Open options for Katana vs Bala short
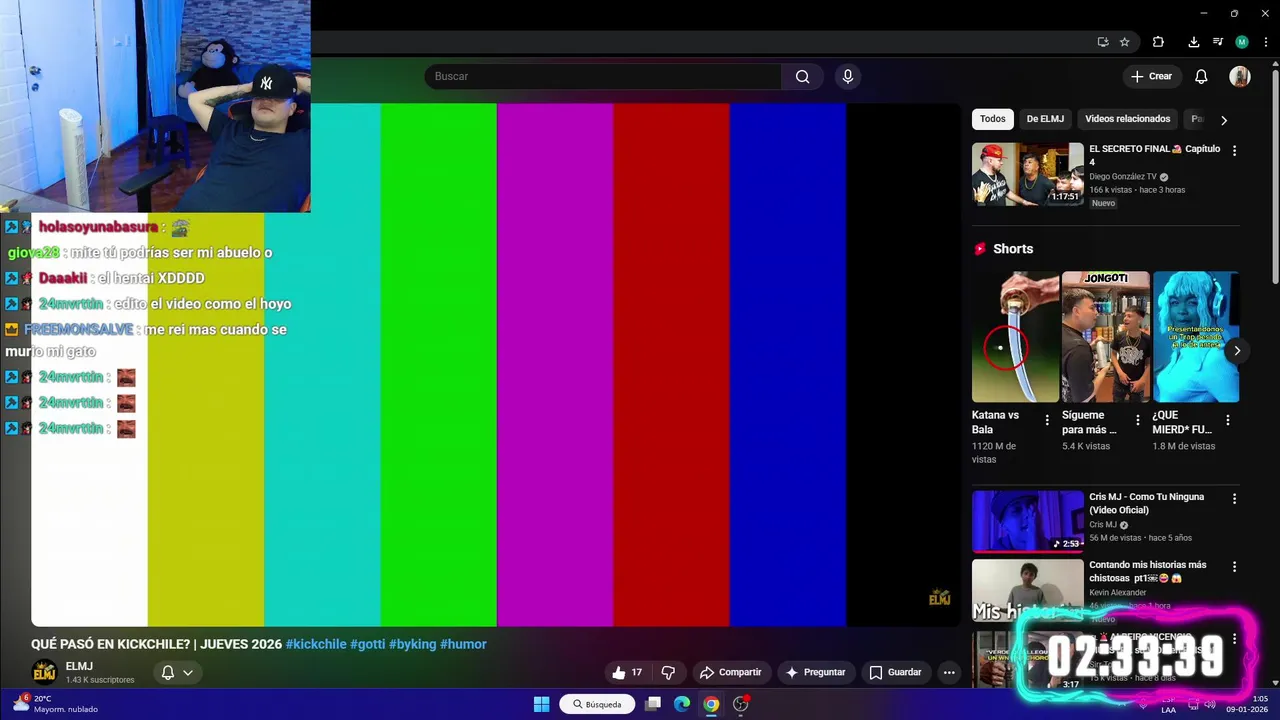The width and height of the screenshot is (1280, 720). click(x=1047, y=420)
